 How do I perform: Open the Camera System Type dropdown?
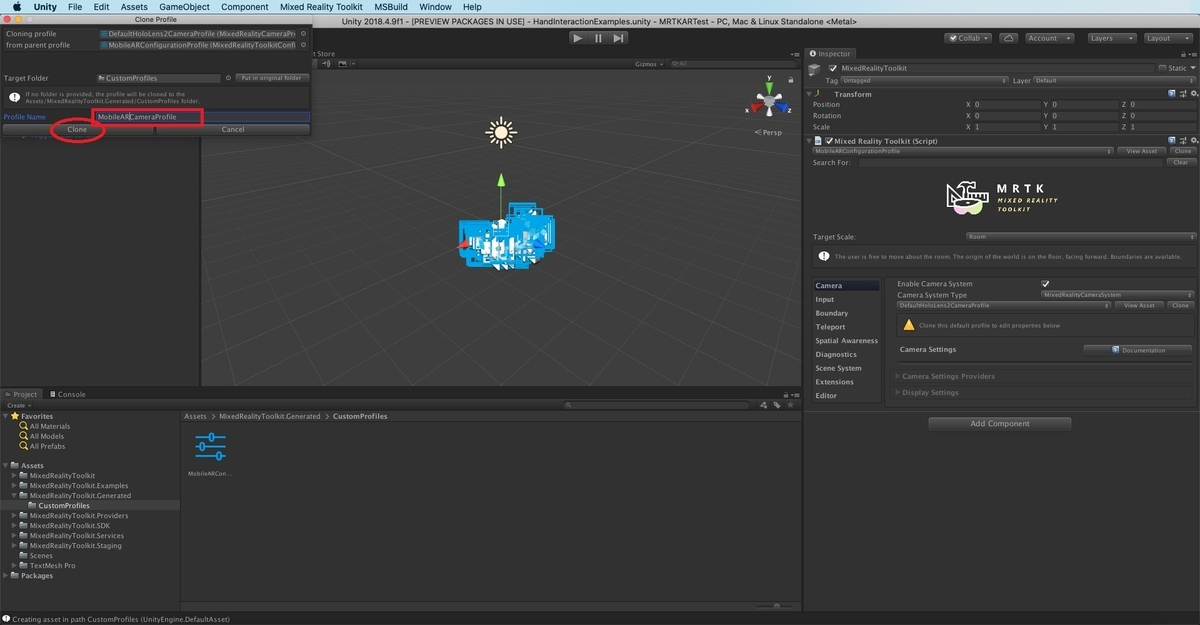click(1118, 295)
